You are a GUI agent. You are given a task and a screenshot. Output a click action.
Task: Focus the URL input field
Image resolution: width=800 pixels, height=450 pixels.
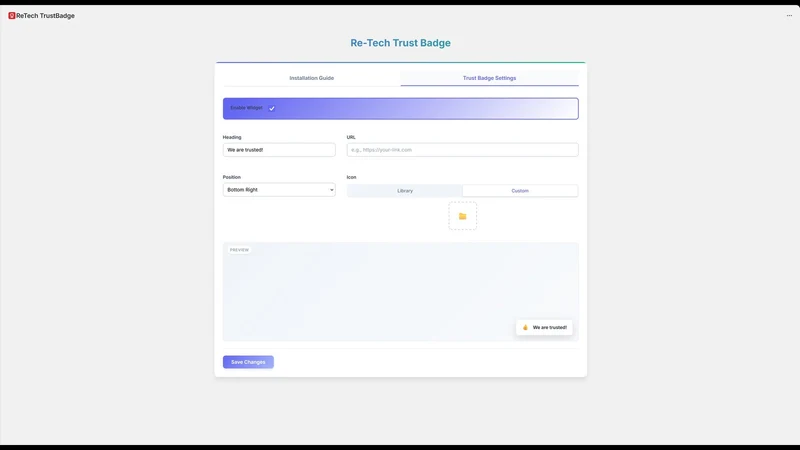pyautogui.click(x=462, y=149)
